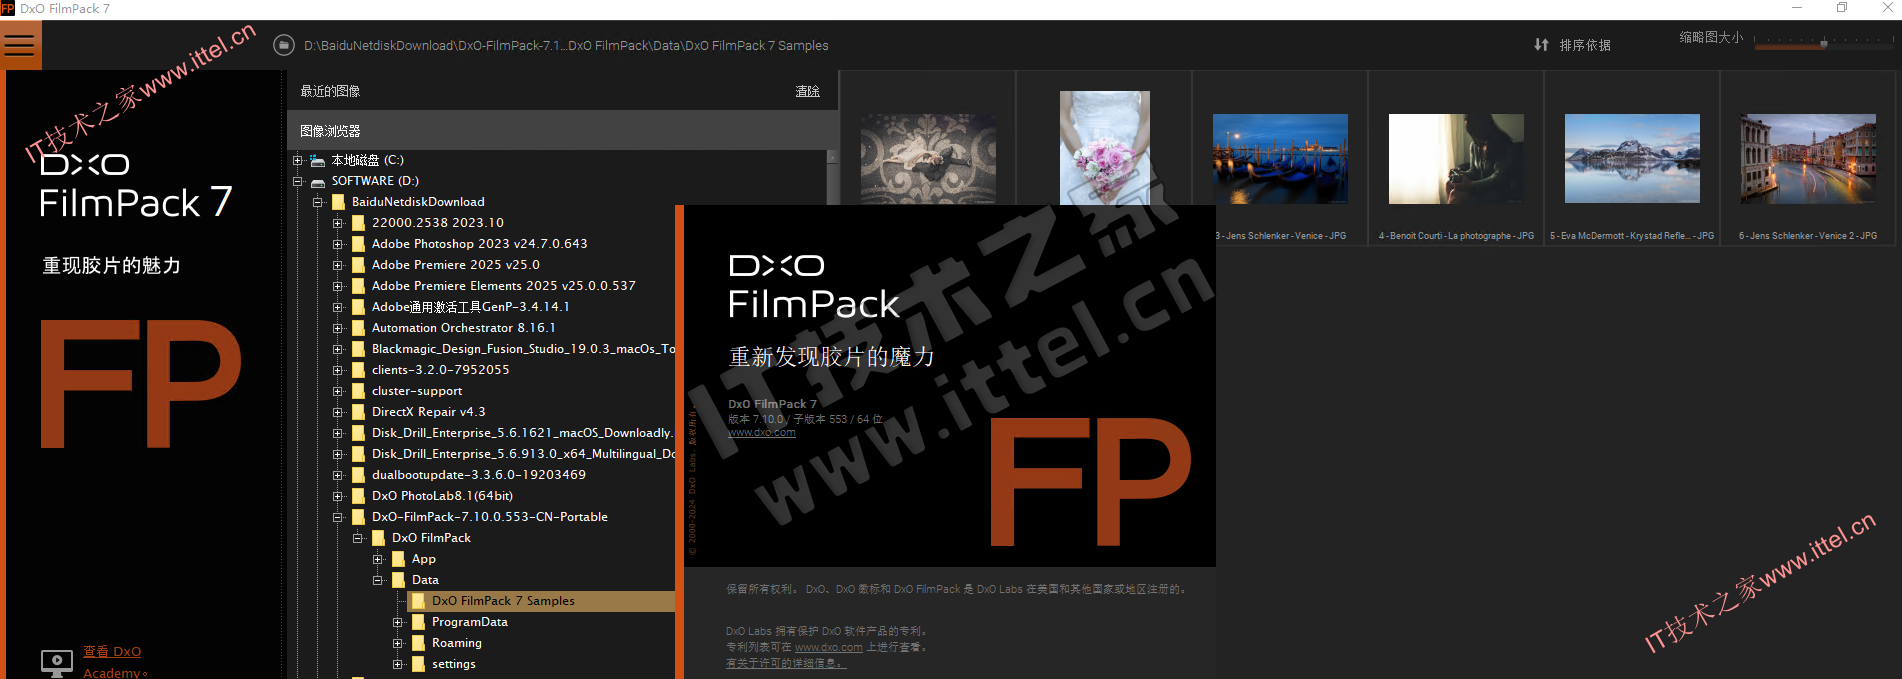Click the sort arrows icon
The height and width of the screenshot is (679, 1902).
tap(1541, 45)
